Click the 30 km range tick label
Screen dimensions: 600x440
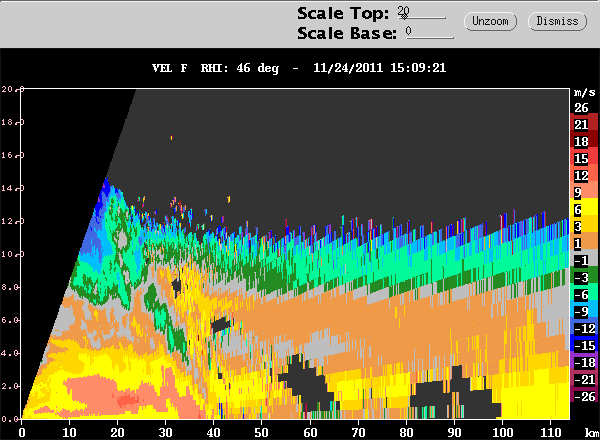tap(165, 433)
